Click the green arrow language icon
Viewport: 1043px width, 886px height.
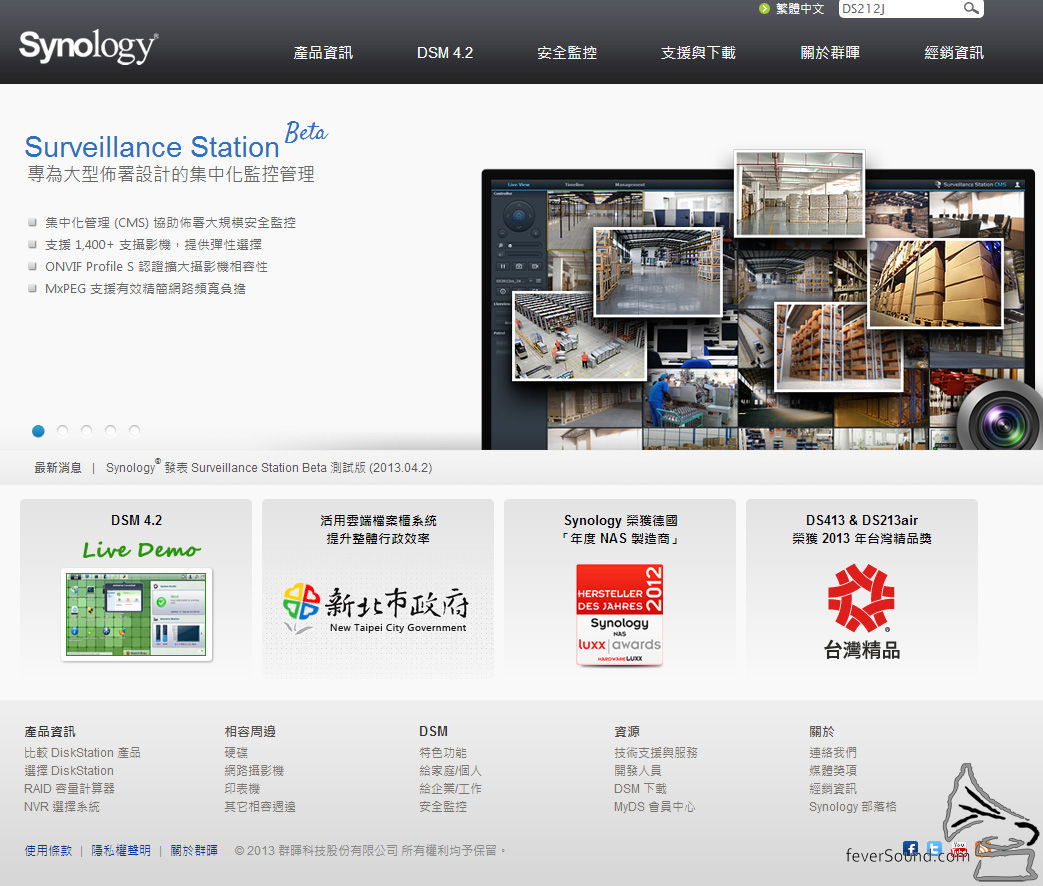764,9
